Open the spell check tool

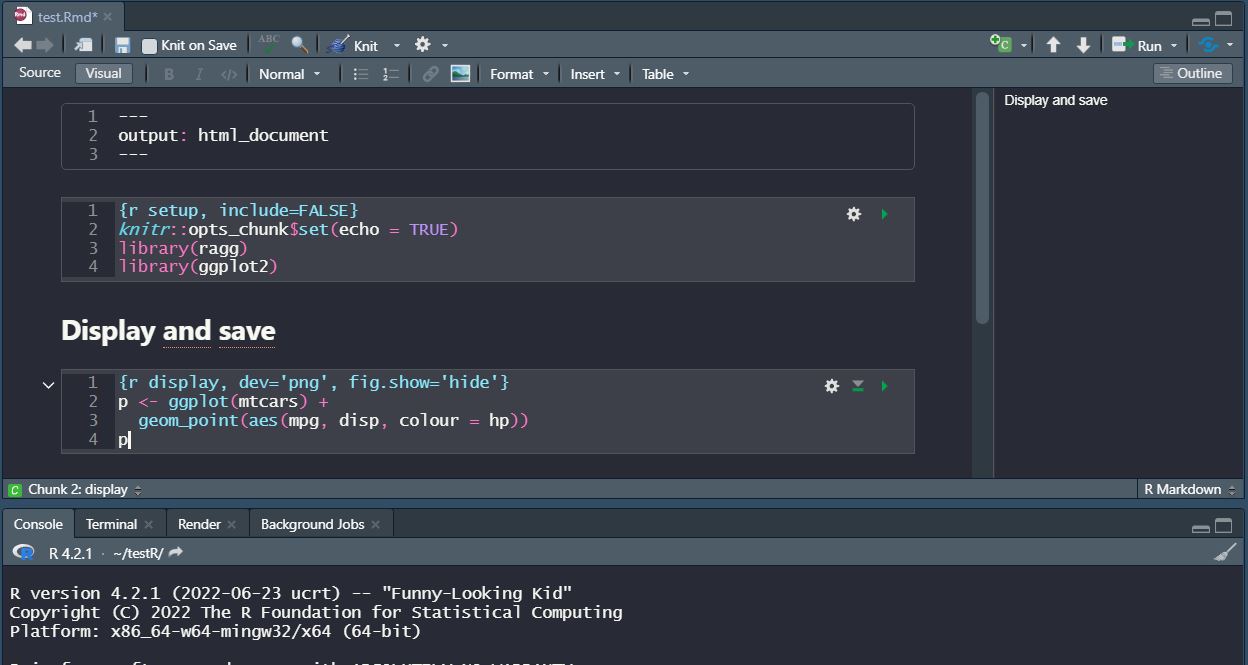[267, 44]
